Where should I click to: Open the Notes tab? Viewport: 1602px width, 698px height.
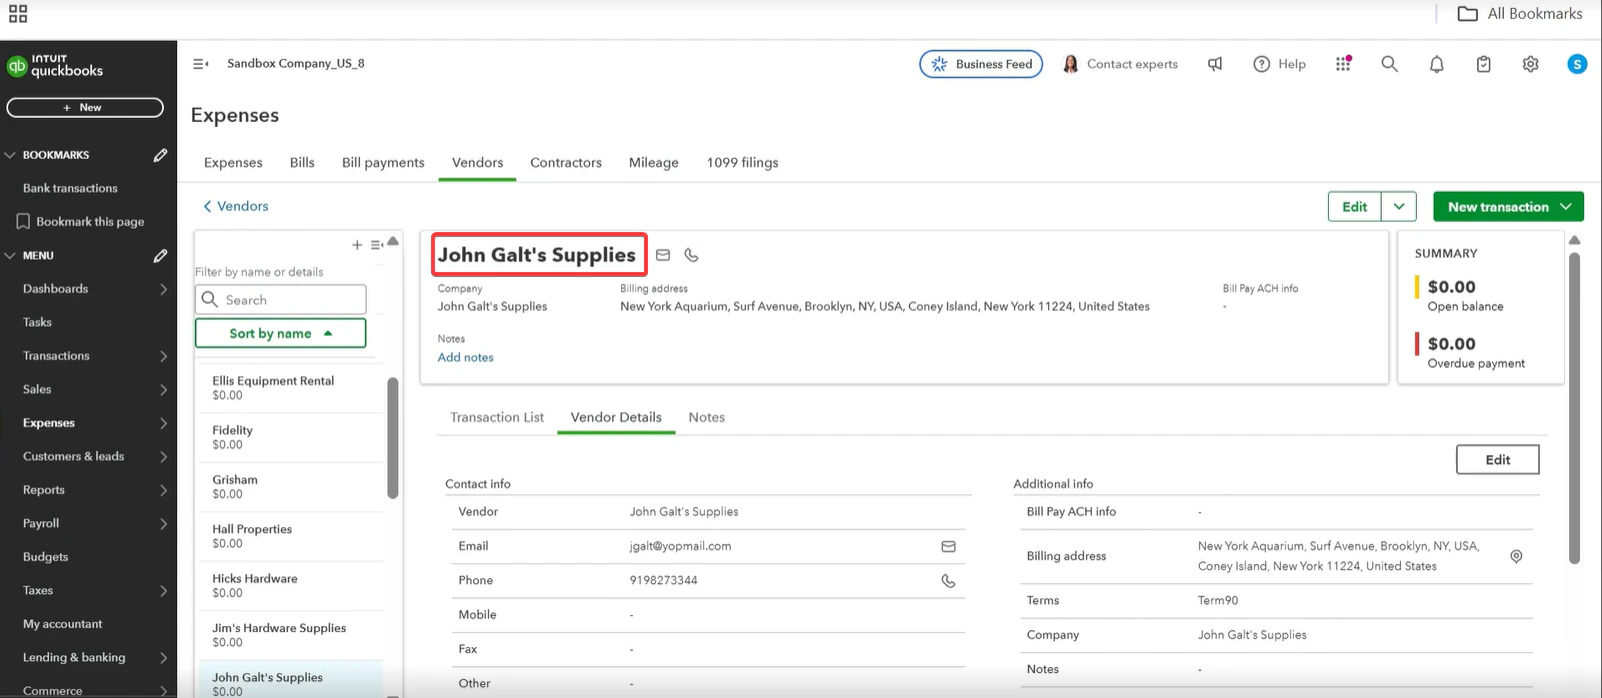click(707, 418)
